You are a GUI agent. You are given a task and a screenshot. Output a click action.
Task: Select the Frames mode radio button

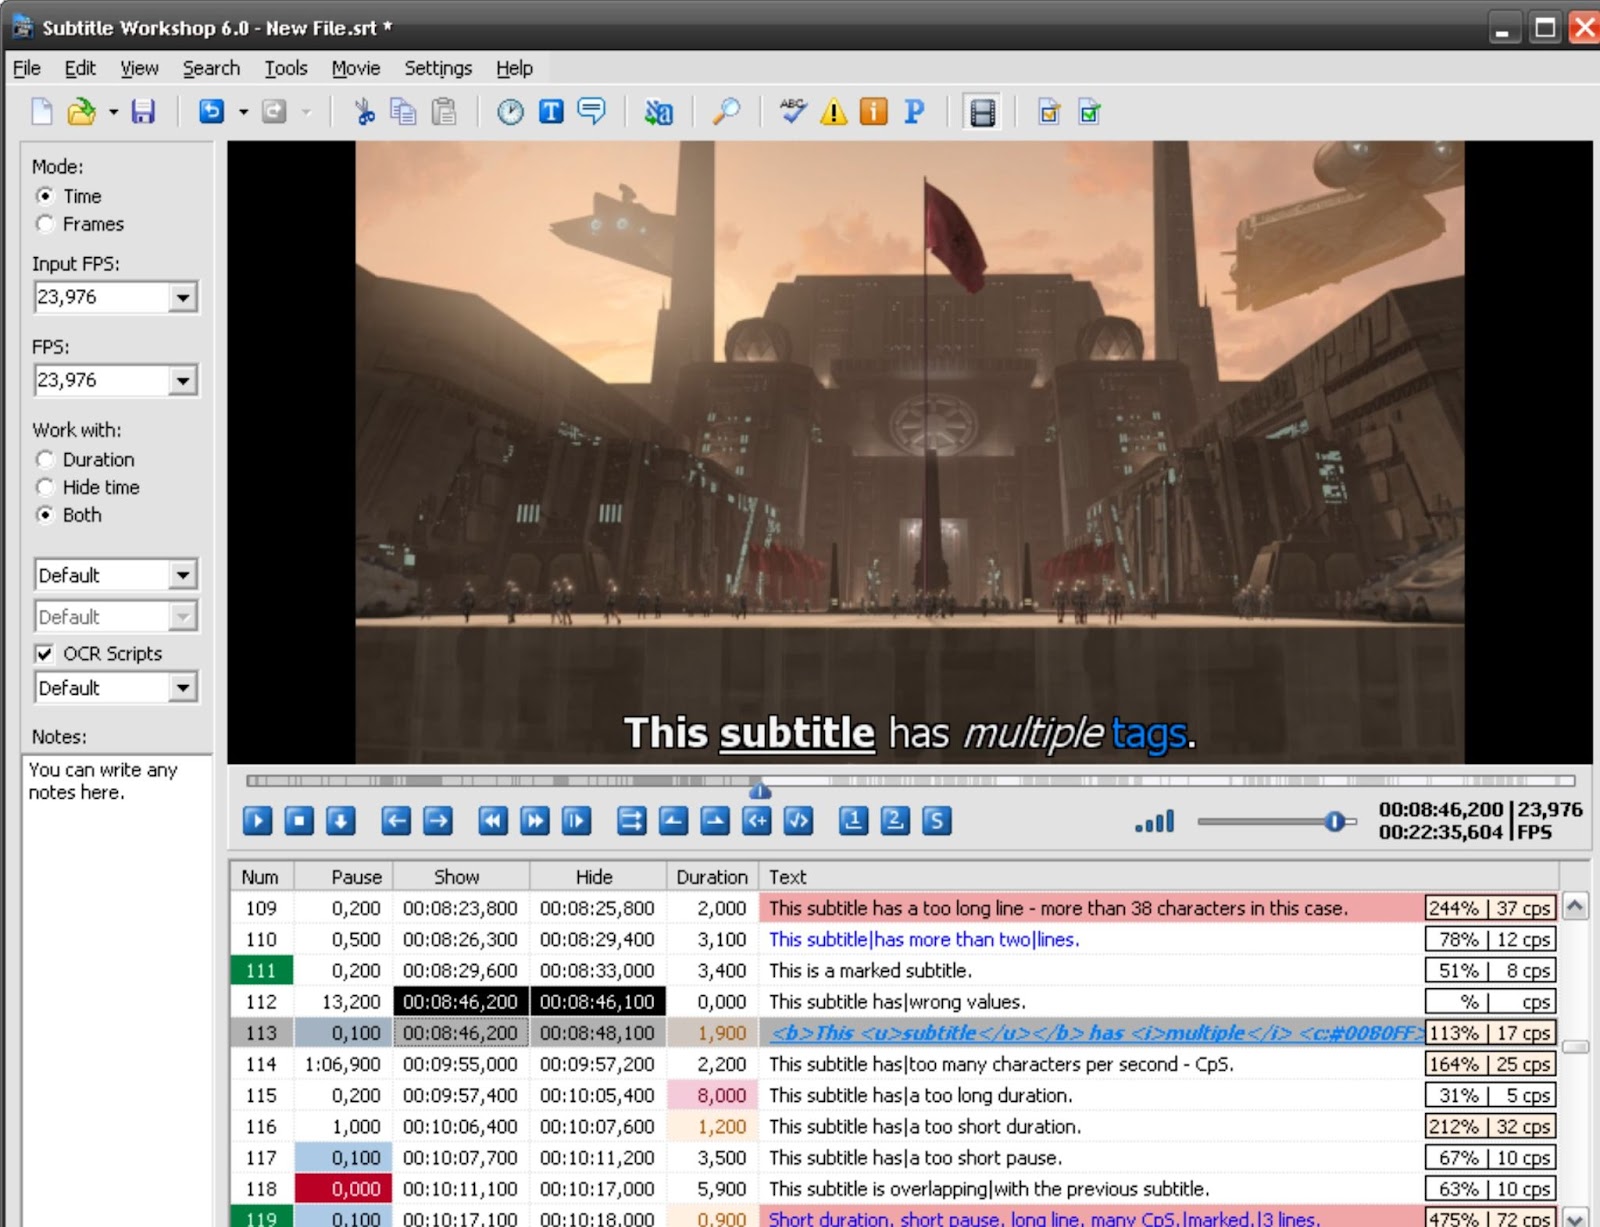coord(45,224)
